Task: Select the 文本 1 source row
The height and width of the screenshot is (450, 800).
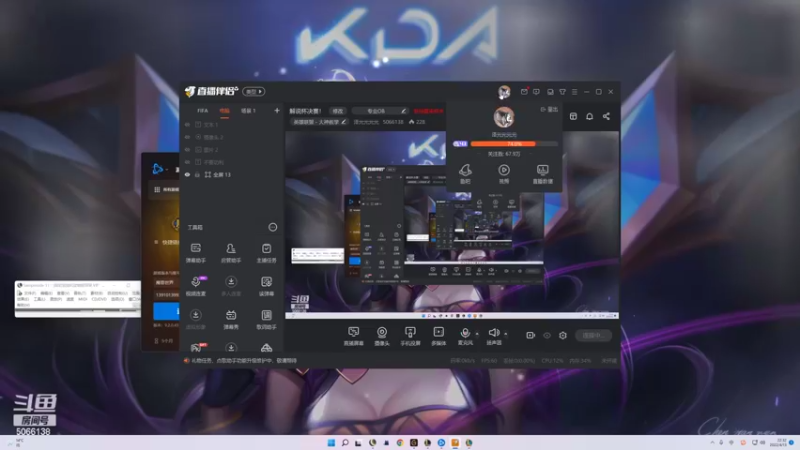Action: click(x=232, y=124)
